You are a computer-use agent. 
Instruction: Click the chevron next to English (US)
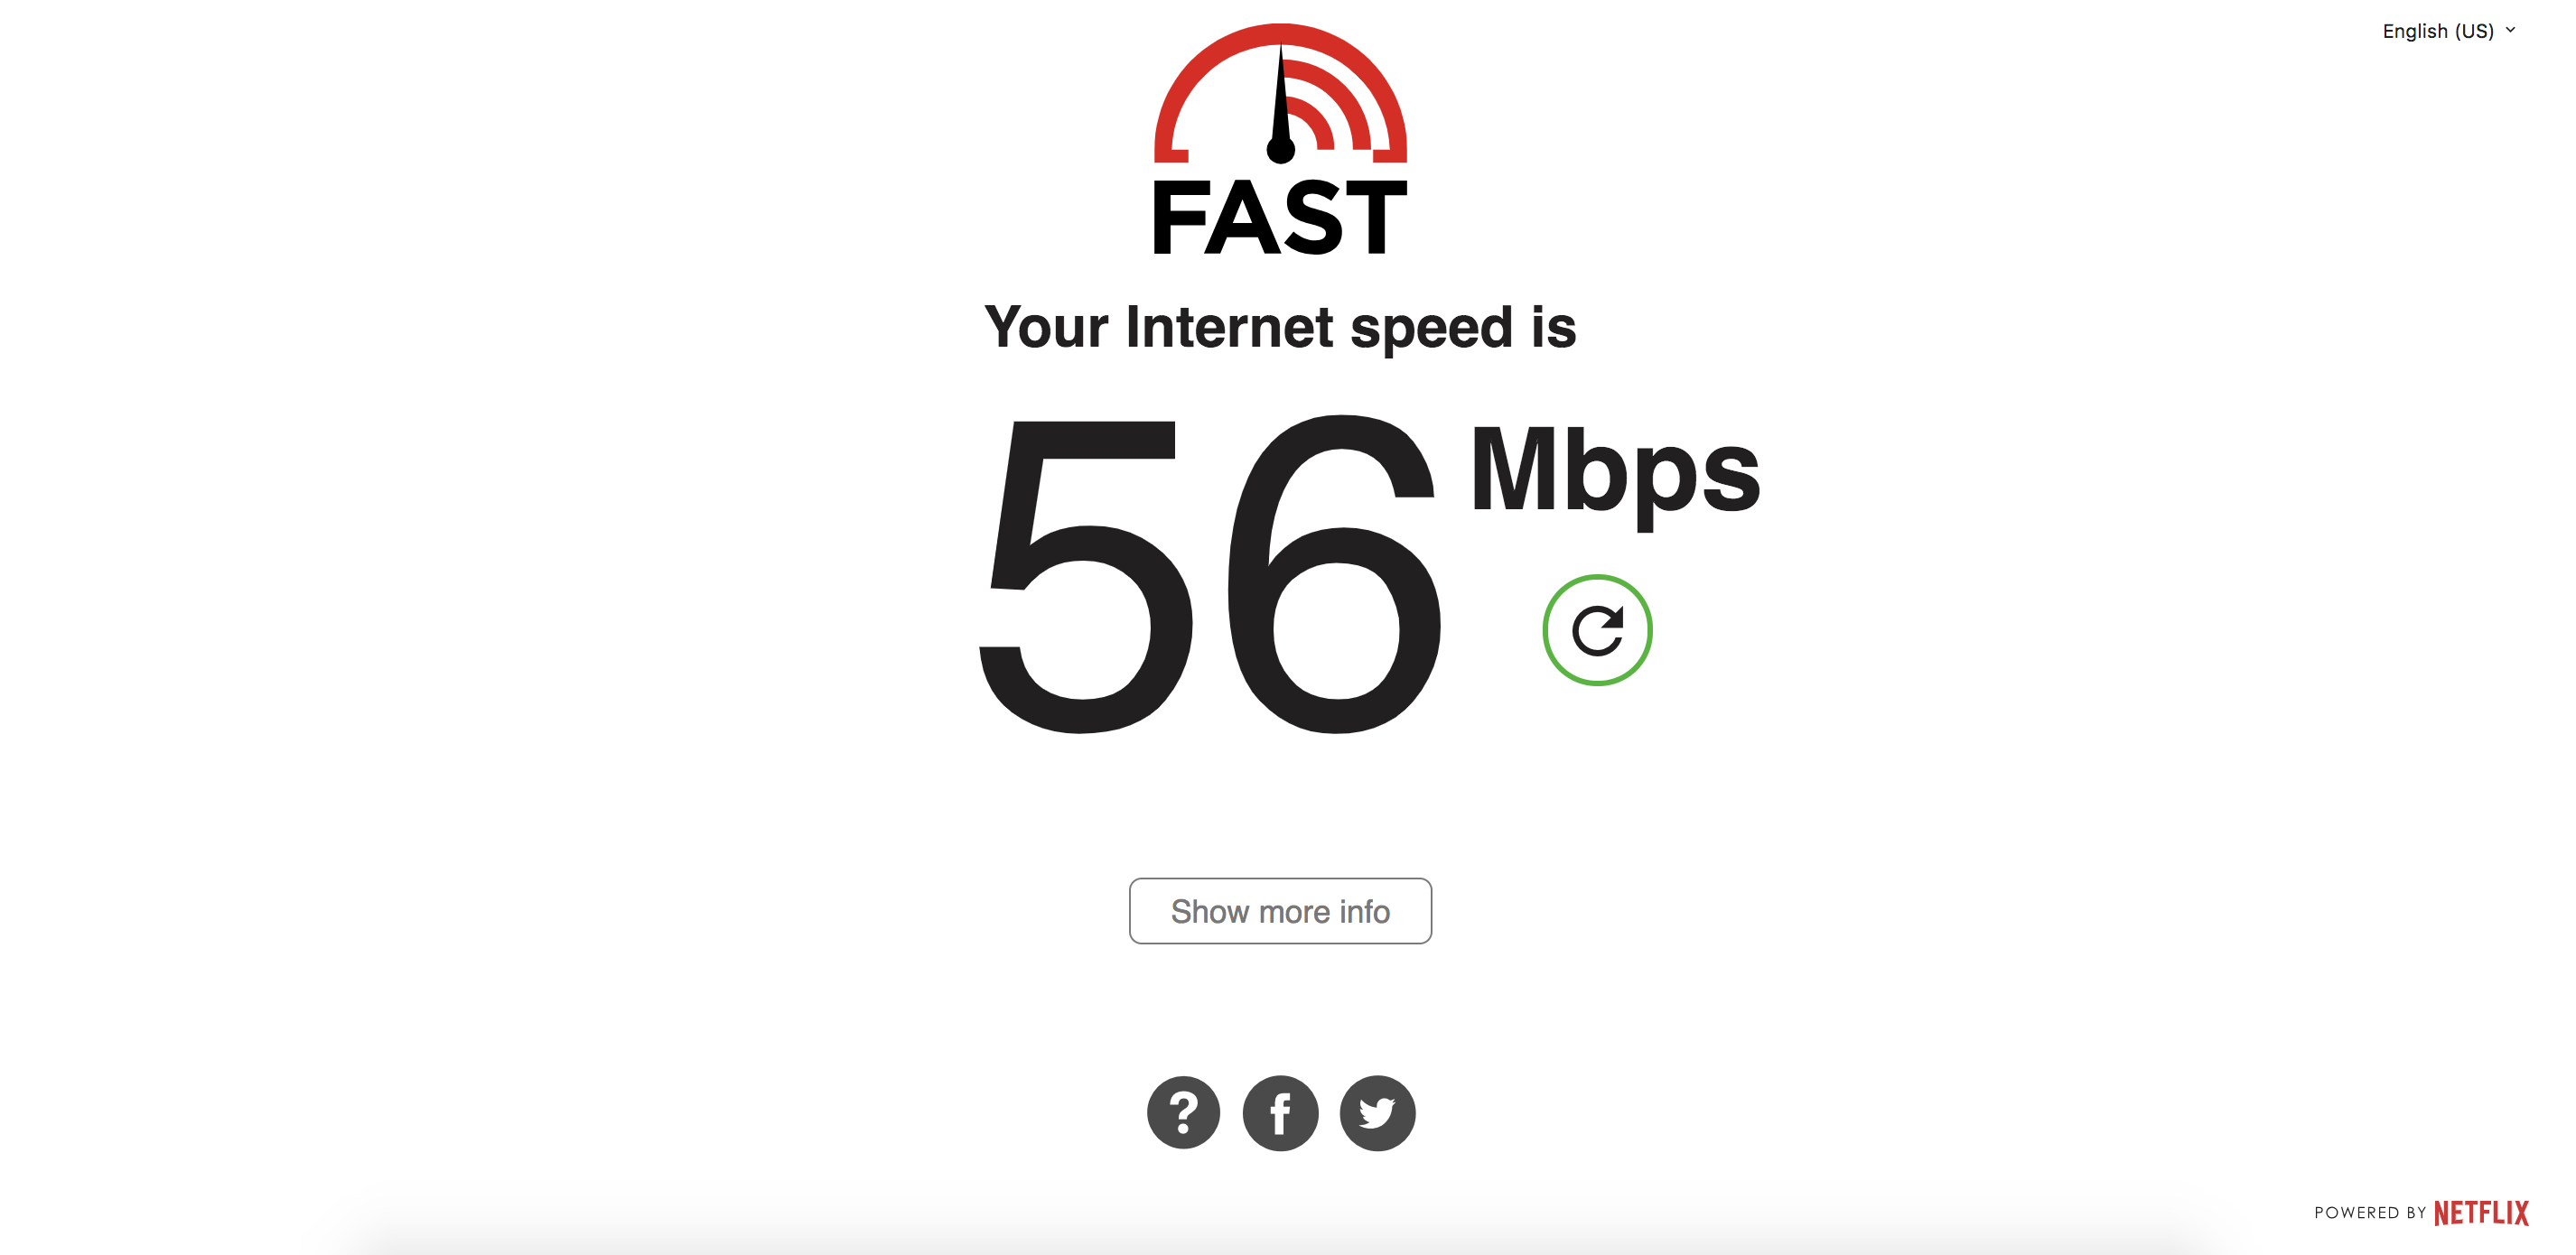2510,30
